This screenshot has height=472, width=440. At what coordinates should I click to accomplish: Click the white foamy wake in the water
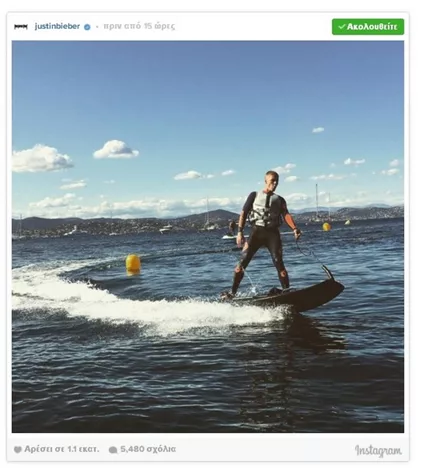[133, 300]
